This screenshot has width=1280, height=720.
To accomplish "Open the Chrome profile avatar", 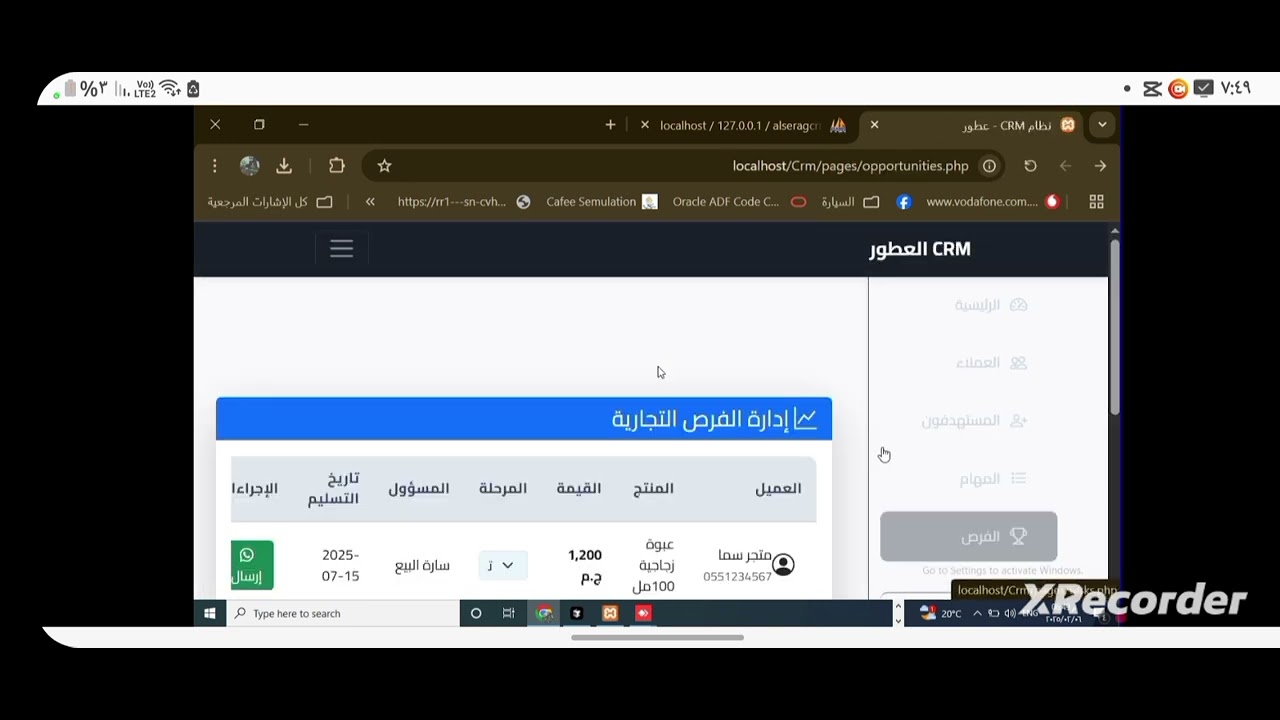I will pyautogui.click(x=250, y=166).
